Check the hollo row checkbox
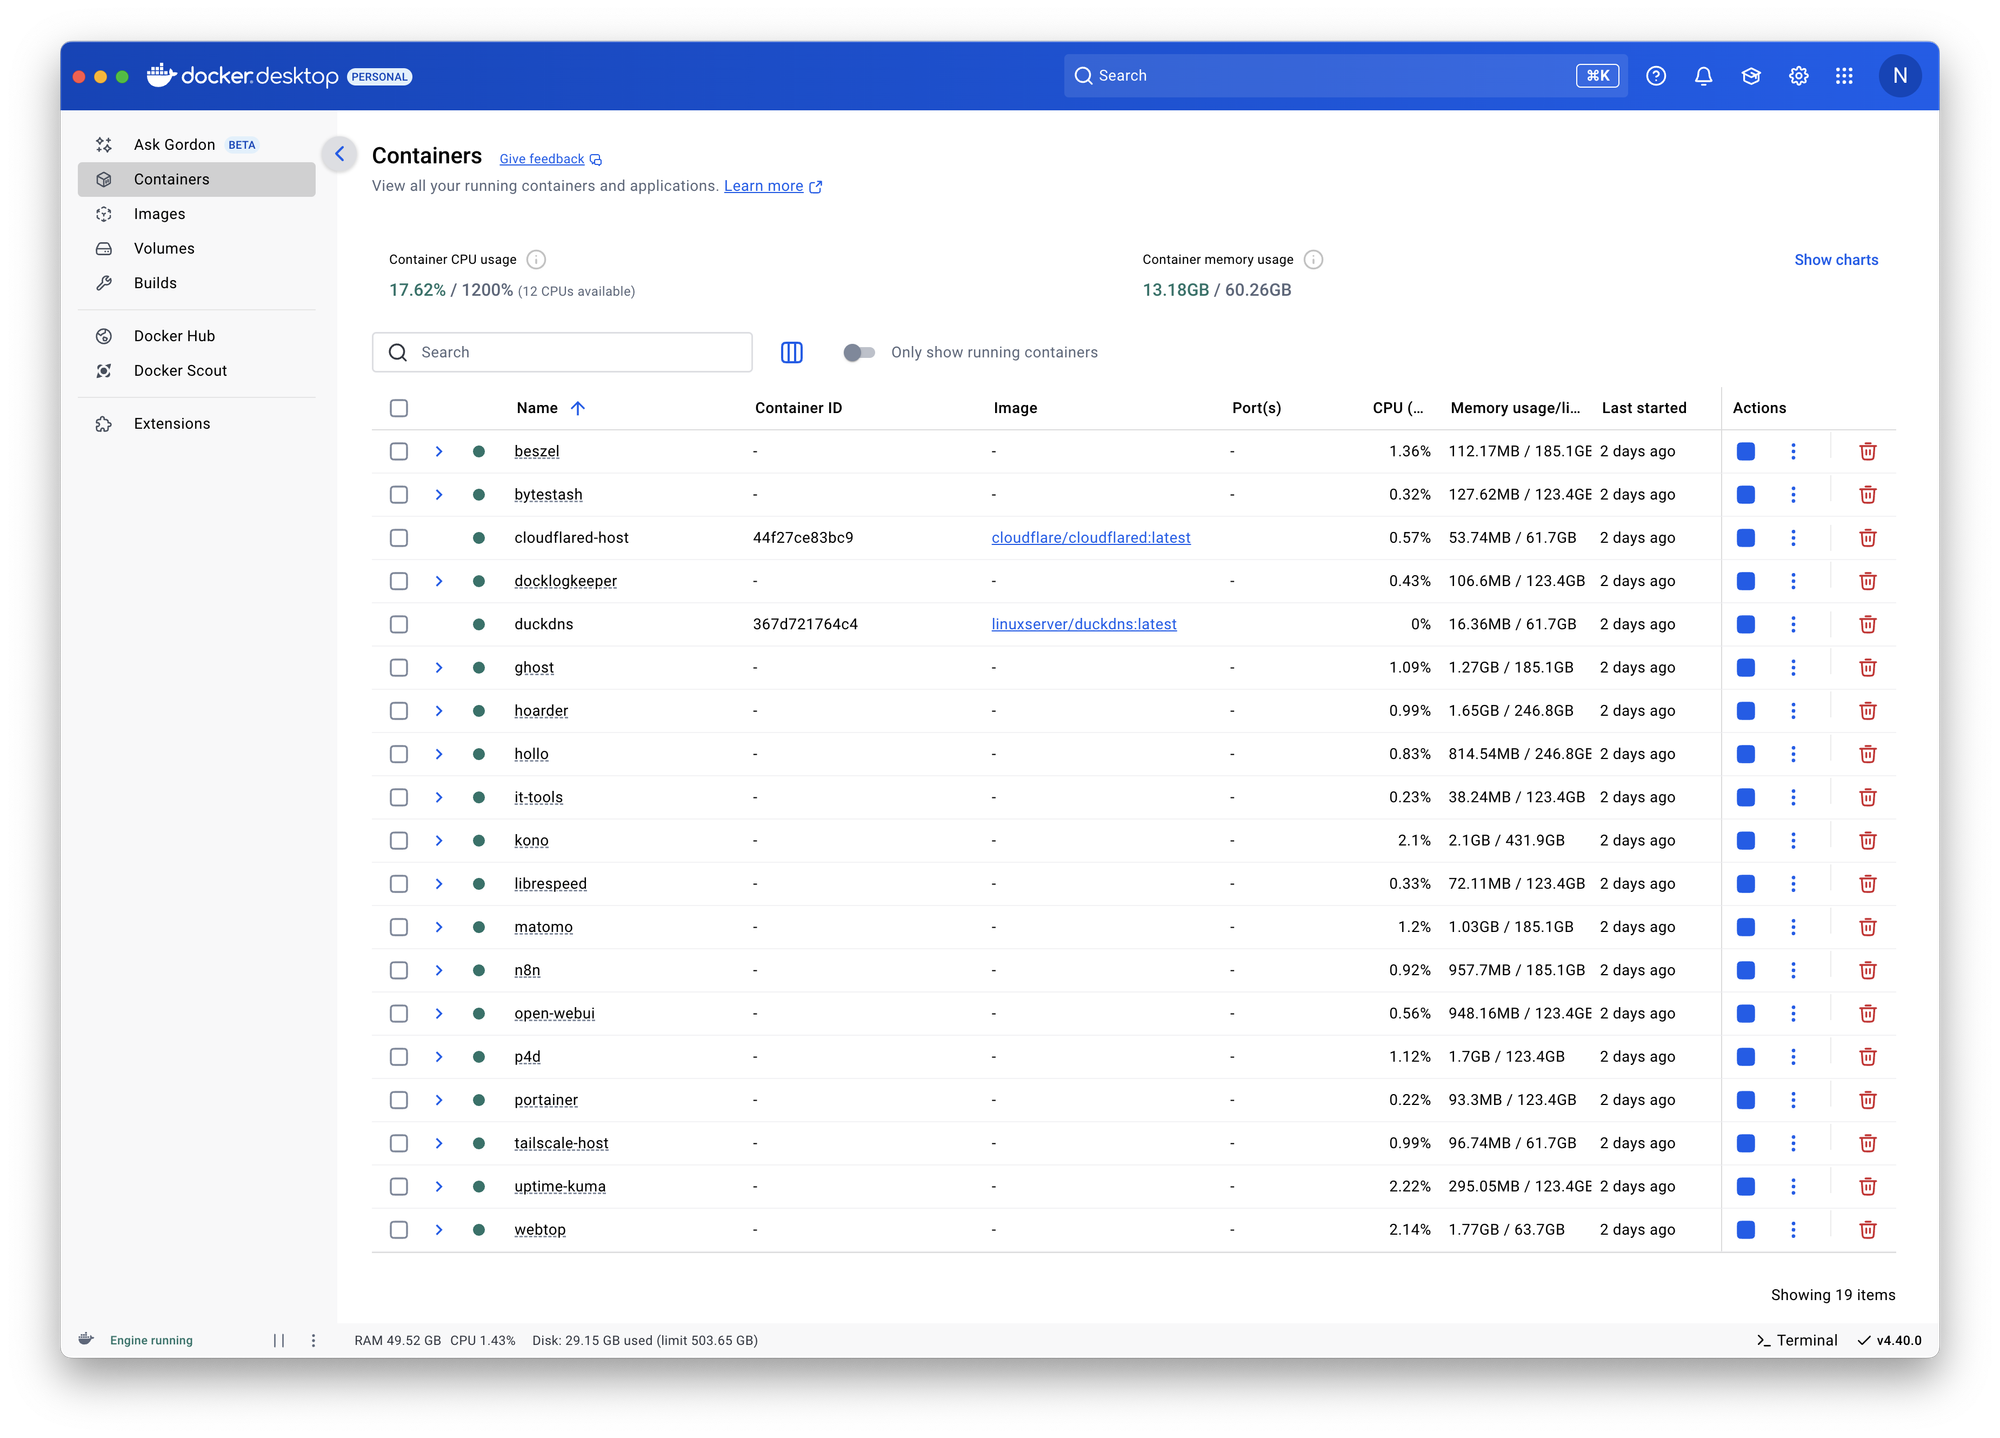The height and width of the screenshot is (1438, 2000). point(399,754)
